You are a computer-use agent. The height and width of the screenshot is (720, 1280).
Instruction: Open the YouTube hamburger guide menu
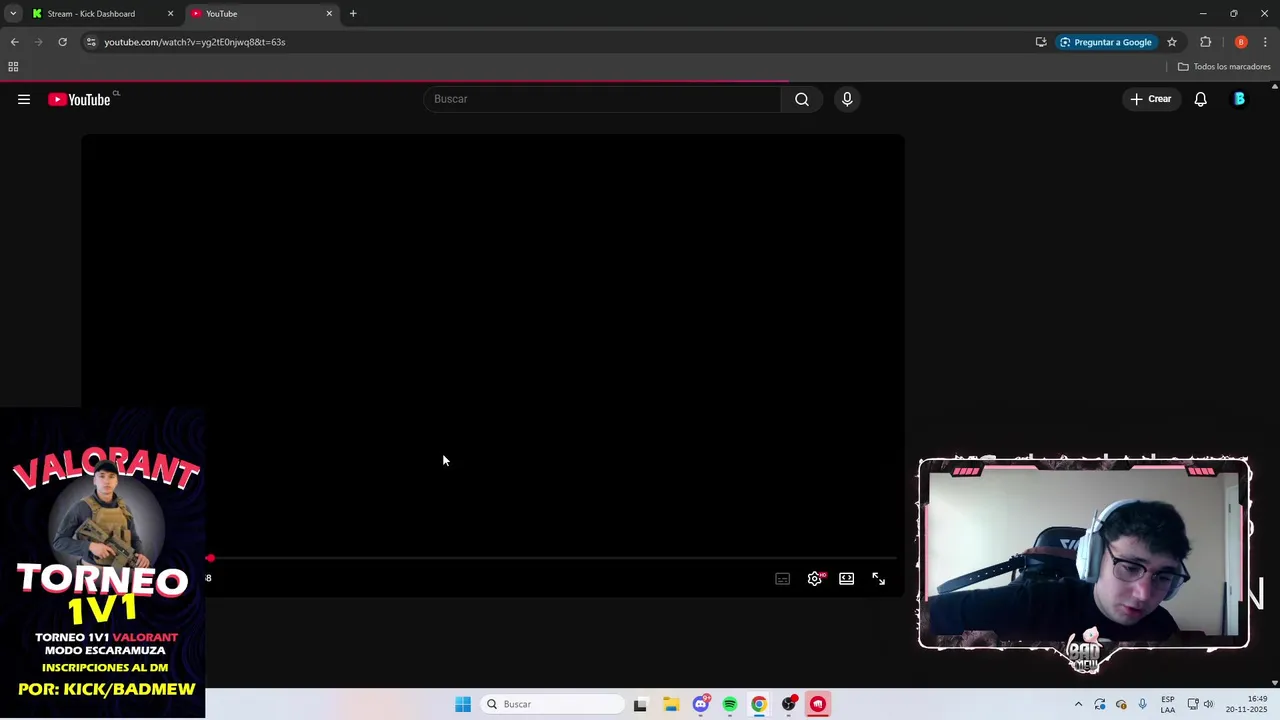click(24, 99)
